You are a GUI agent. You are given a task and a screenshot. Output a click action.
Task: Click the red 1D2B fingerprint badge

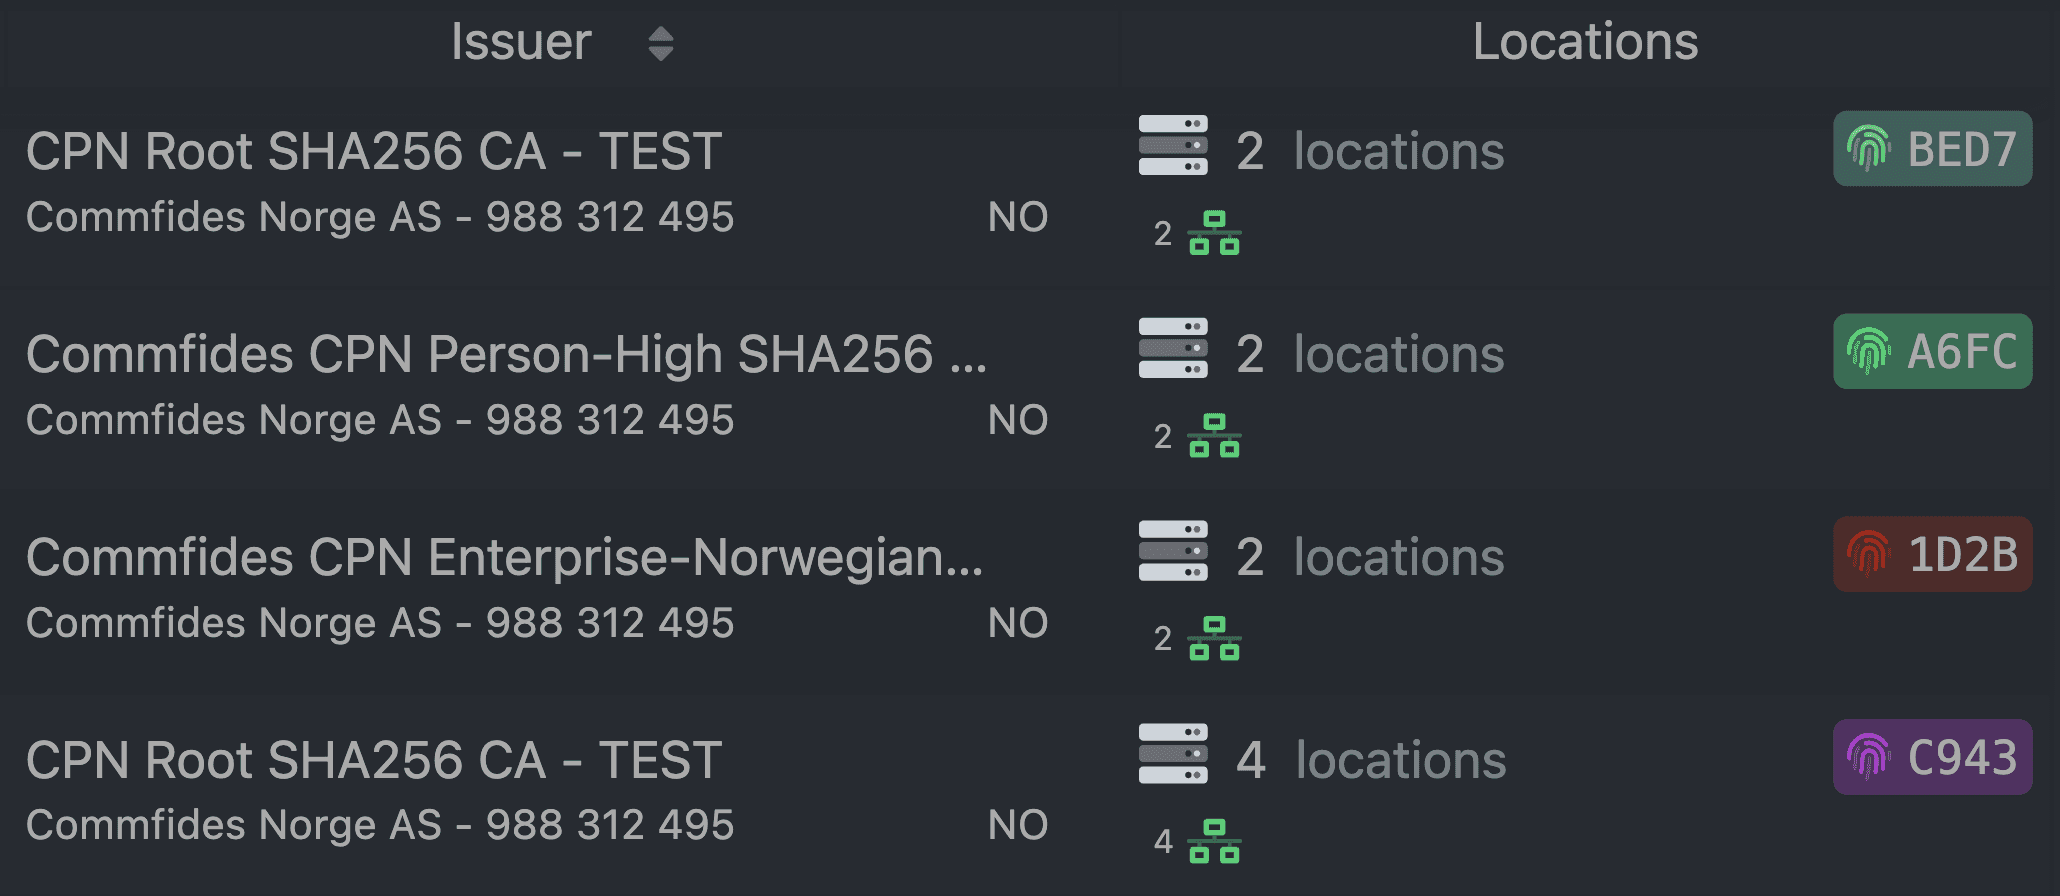coord(1932,555)
